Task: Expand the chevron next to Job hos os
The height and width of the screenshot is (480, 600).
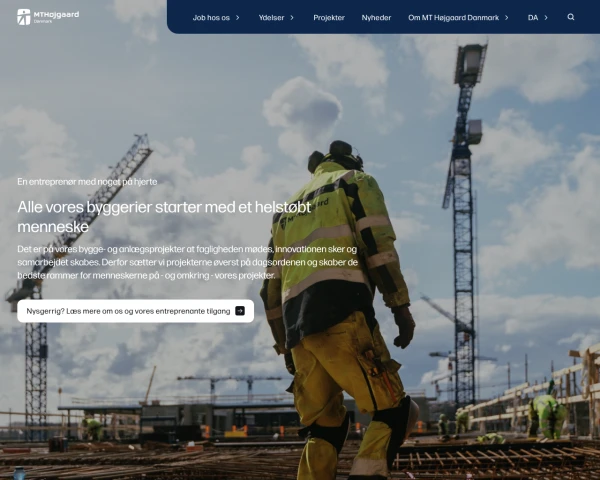Action: coord(238,18)
